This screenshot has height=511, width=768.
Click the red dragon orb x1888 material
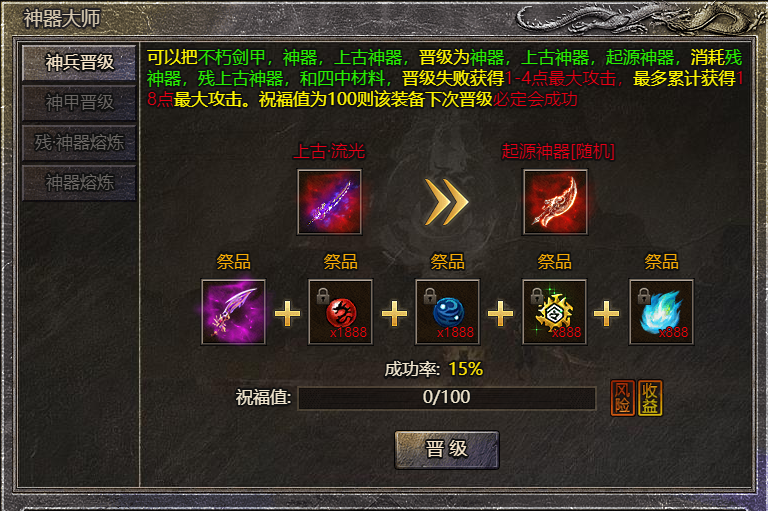click(x=340, y=312)
